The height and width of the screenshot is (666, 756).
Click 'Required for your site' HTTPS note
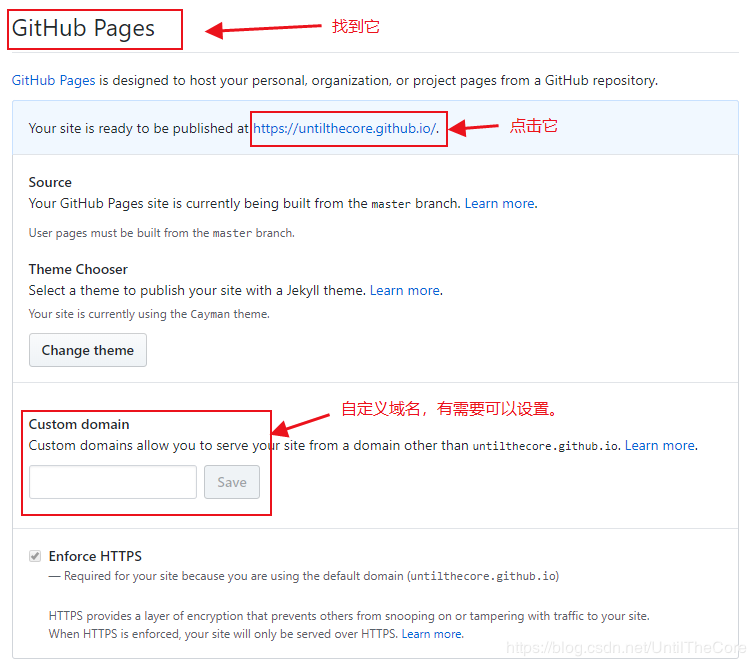click(304, 576)
